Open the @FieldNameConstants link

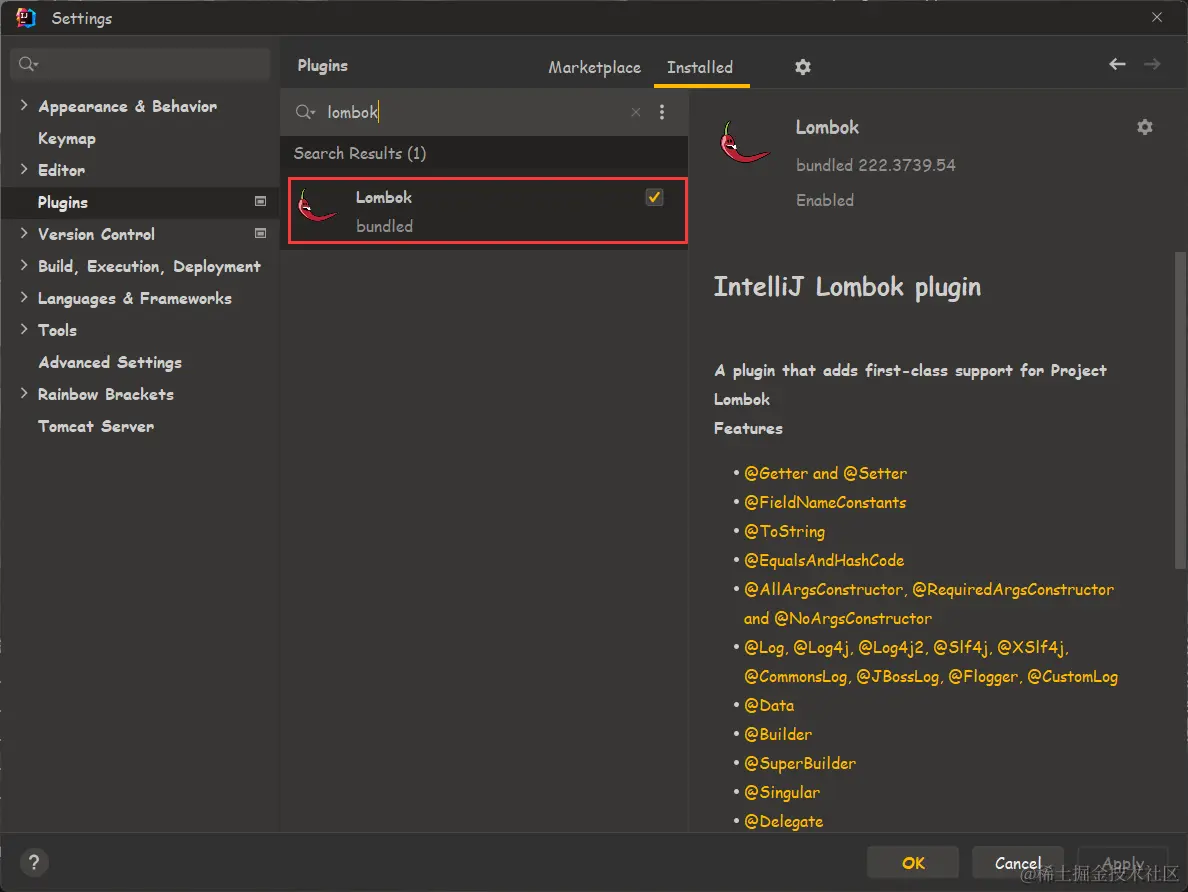tap(824, 502)
